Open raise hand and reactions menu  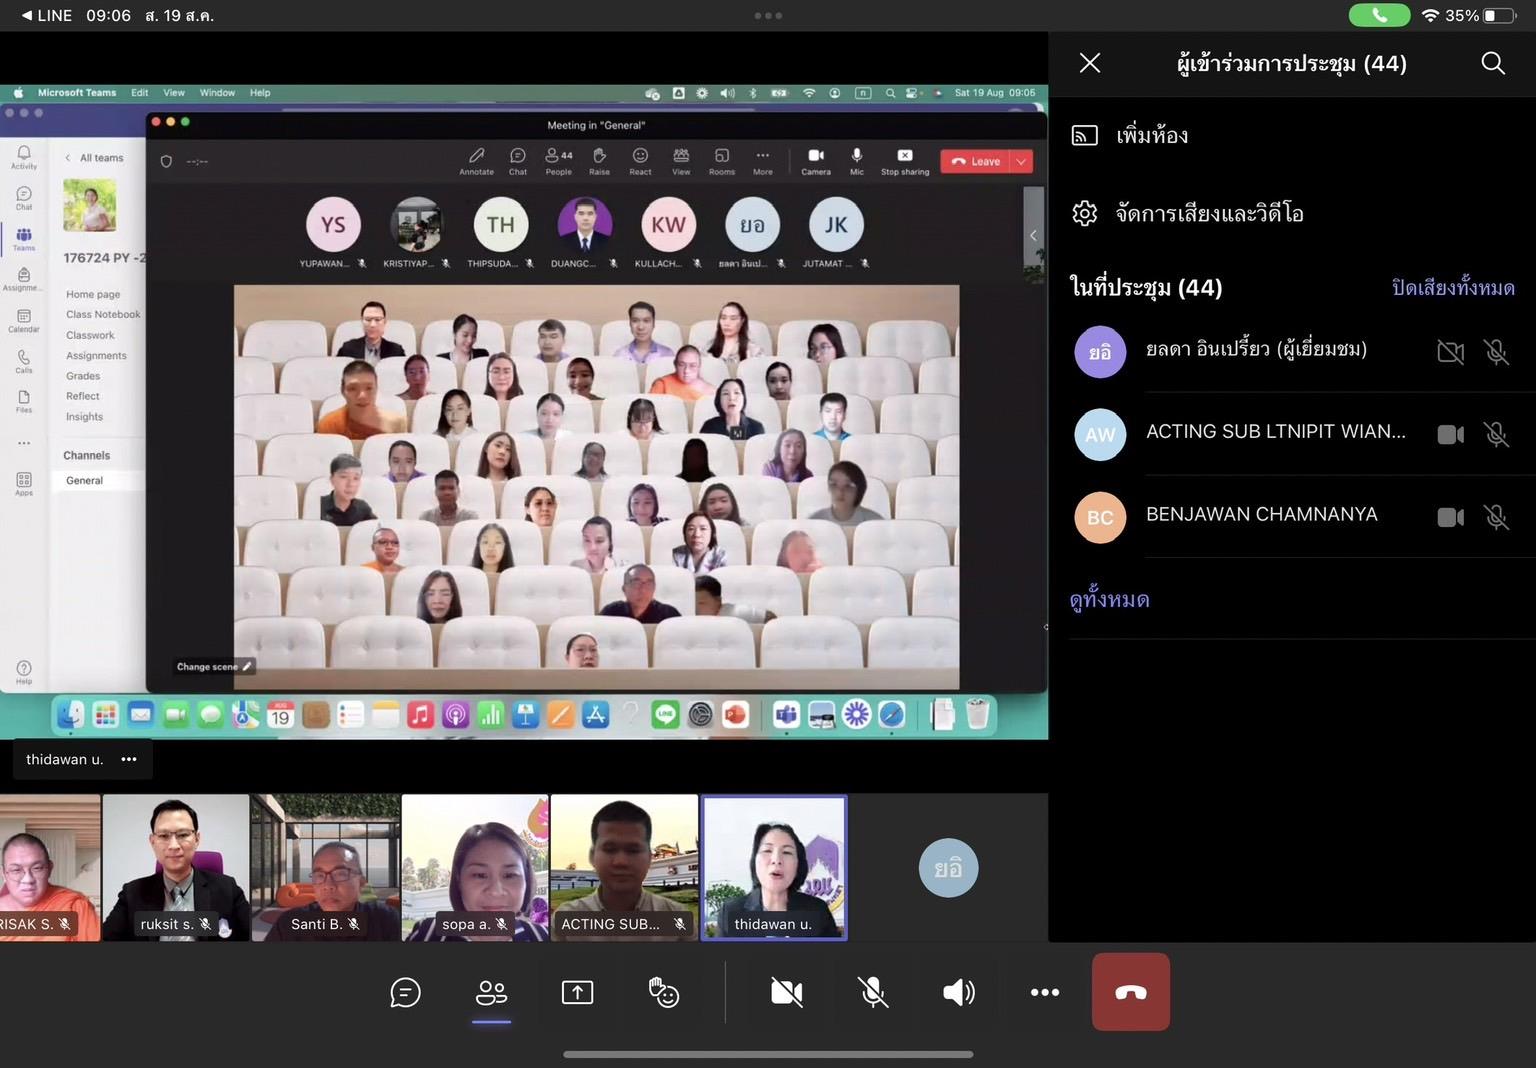pyautogui.click(x=664, y=992)
